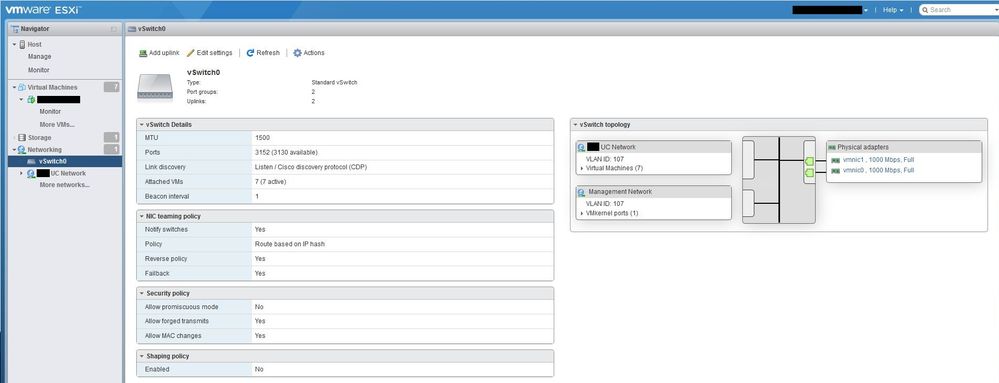Collapse the Networking tree node
This screenshot has height=383, width=999.
pos(15,150)
